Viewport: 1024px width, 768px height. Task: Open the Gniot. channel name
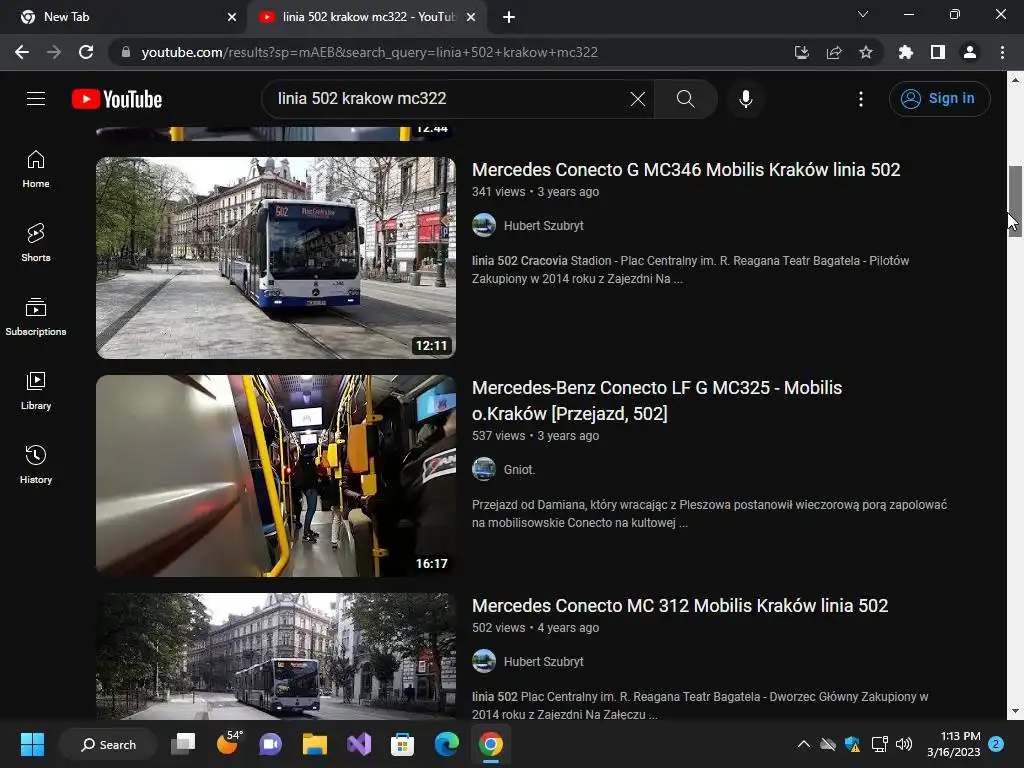[x=519, y=470]
